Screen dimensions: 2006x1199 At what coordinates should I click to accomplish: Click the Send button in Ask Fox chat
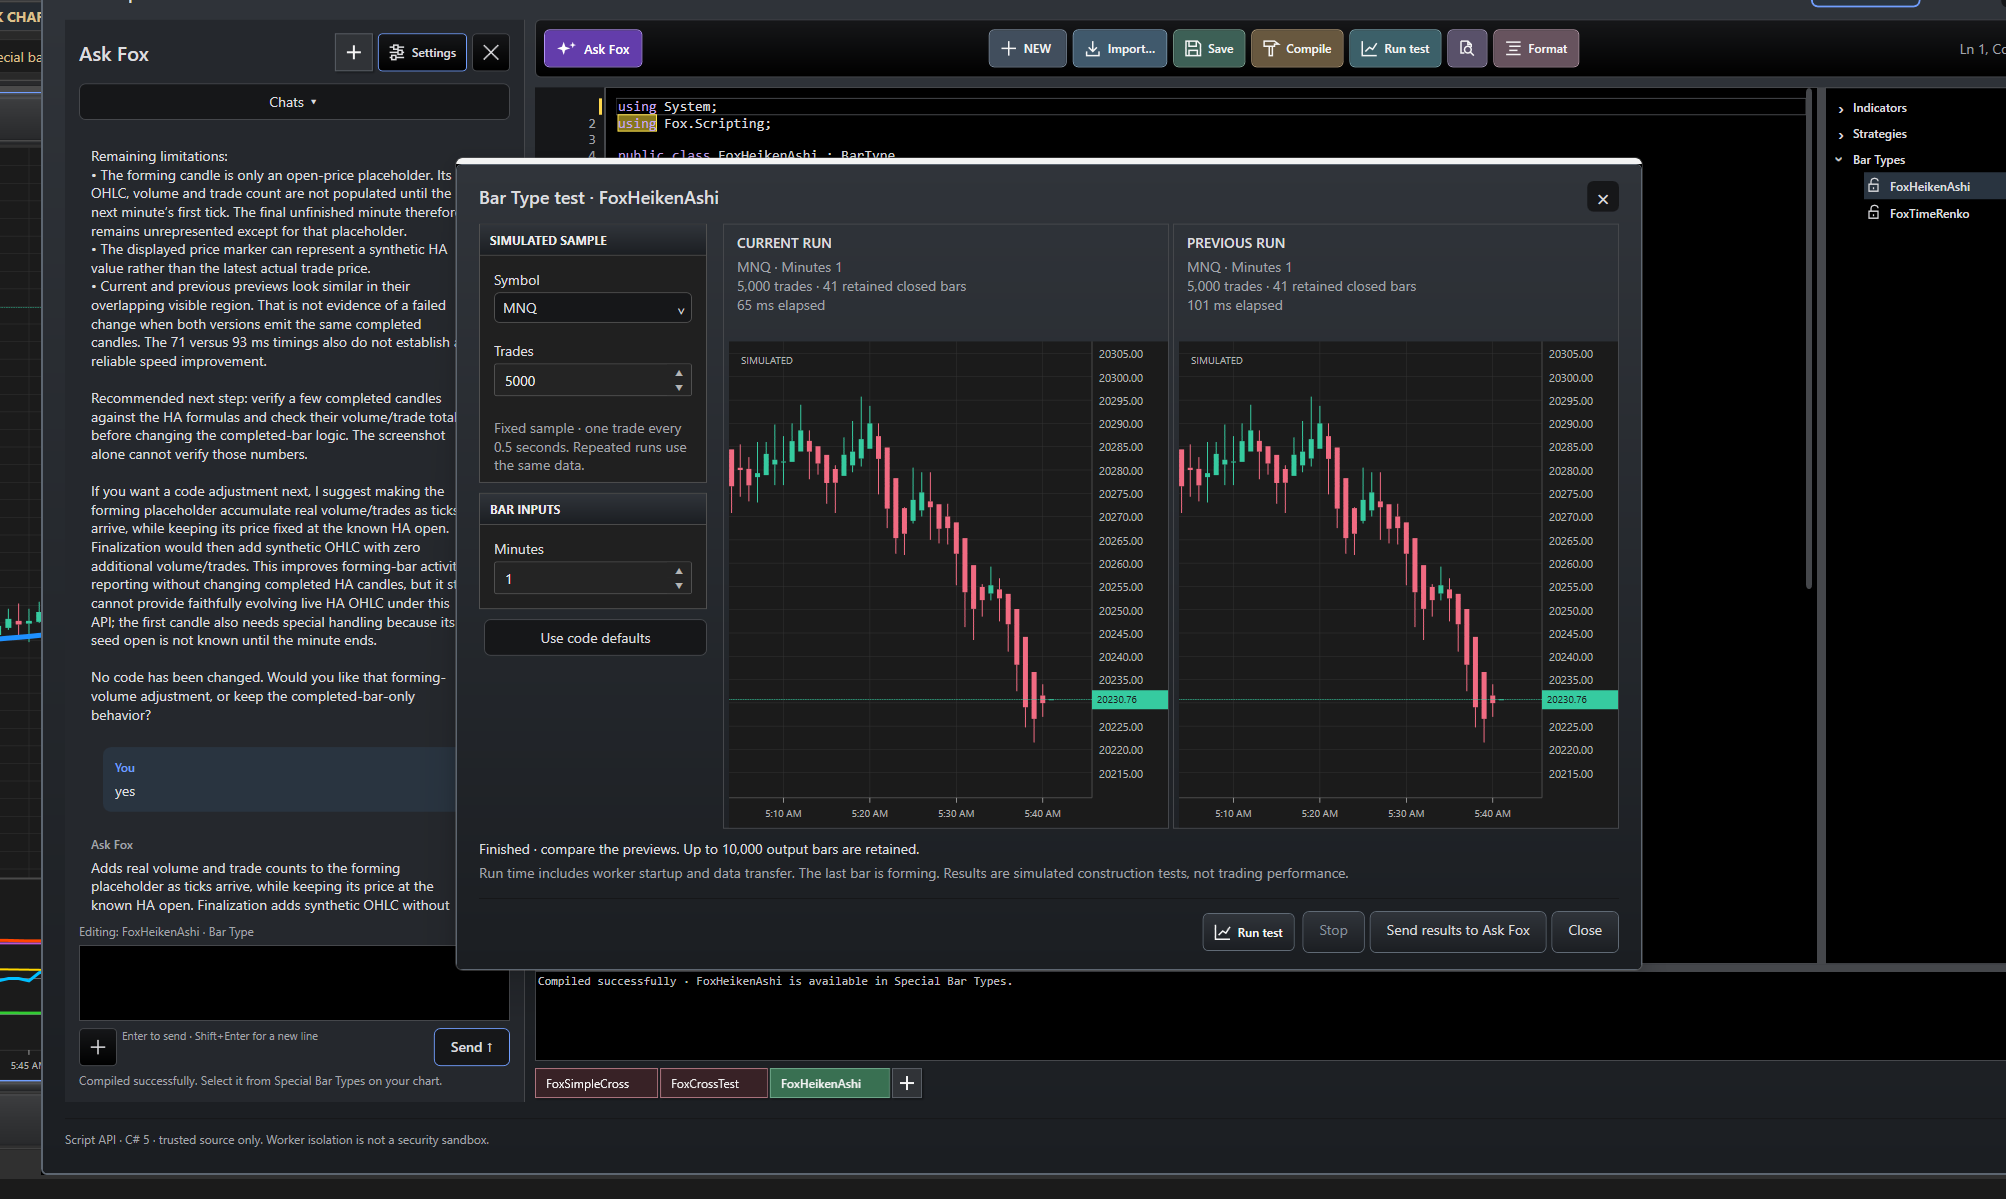(471, 1047)
